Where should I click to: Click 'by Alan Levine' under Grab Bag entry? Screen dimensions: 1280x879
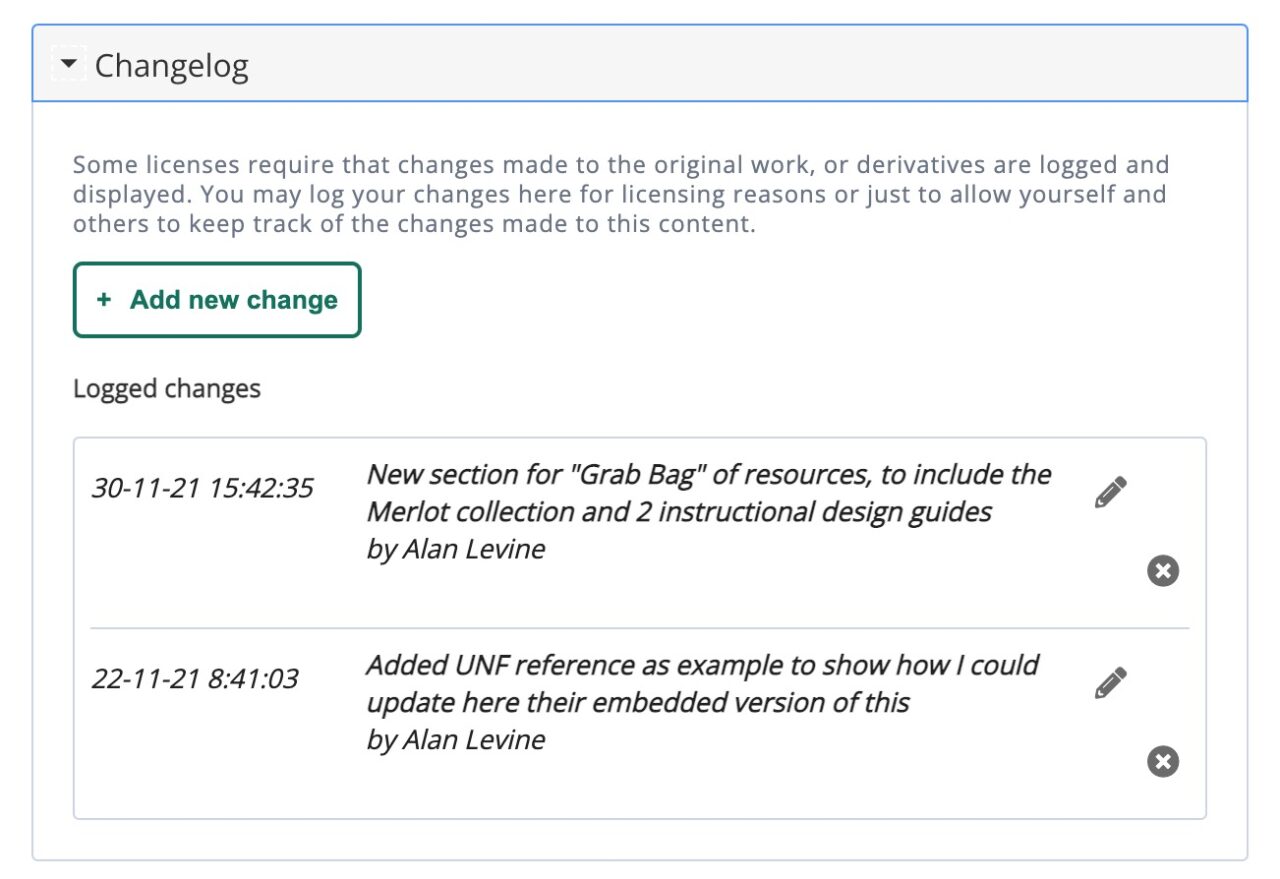point(456,550)
